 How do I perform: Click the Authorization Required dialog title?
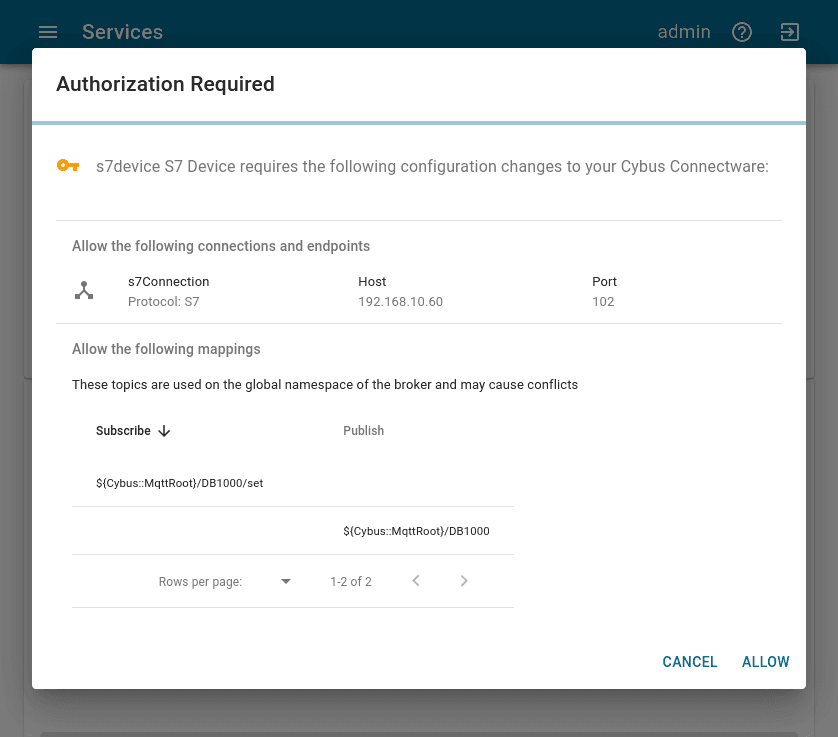[165, 84]
